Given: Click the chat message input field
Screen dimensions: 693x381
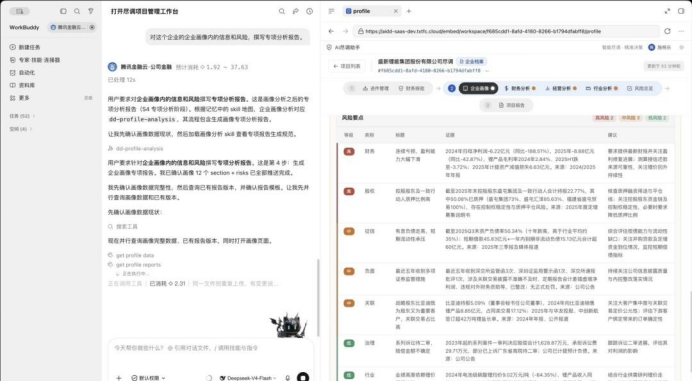Looking at the screenshot, I should point(210,348).
